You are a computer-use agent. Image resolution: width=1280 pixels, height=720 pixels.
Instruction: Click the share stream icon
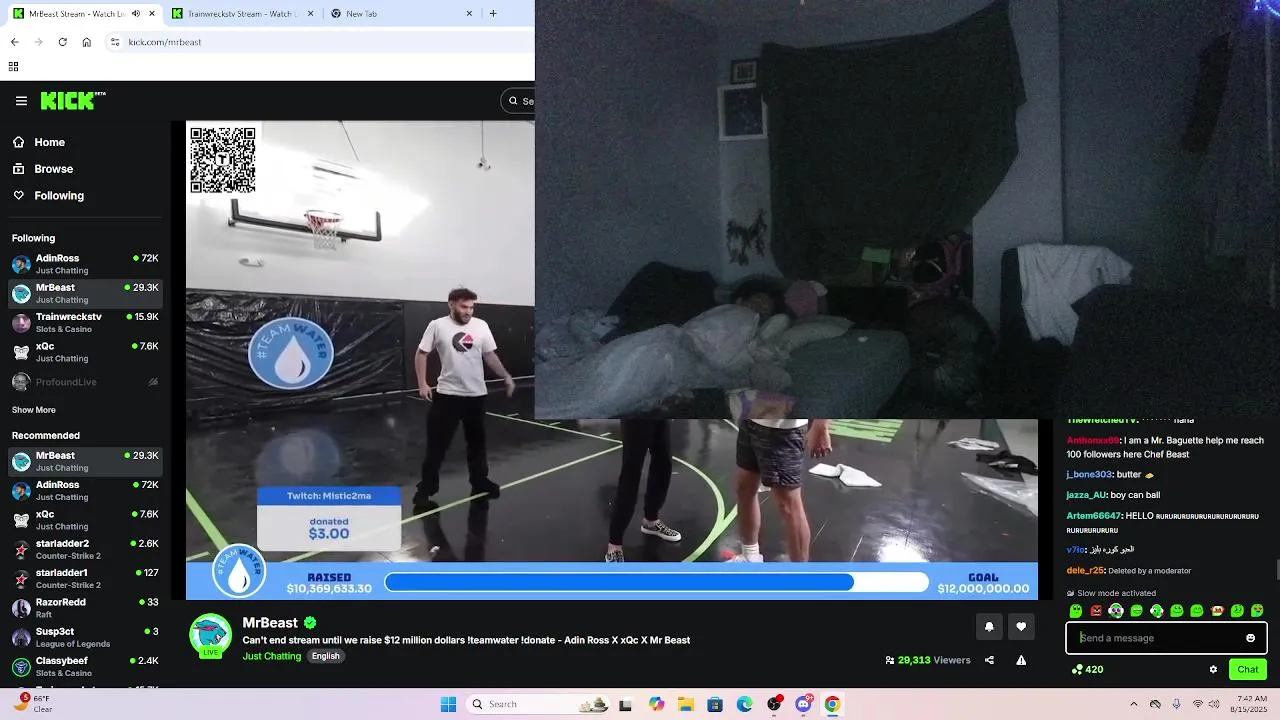click(x=989, y=660)
